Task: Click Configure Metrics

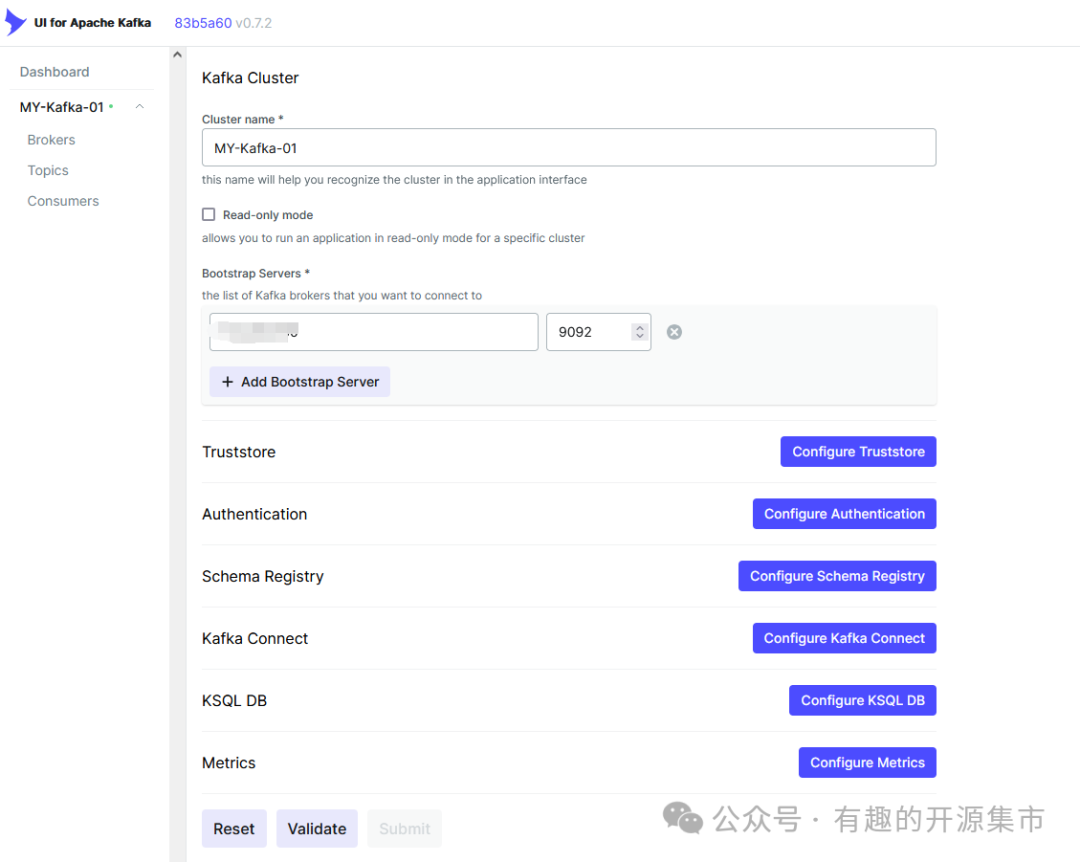Action: (x=867, y=762)
